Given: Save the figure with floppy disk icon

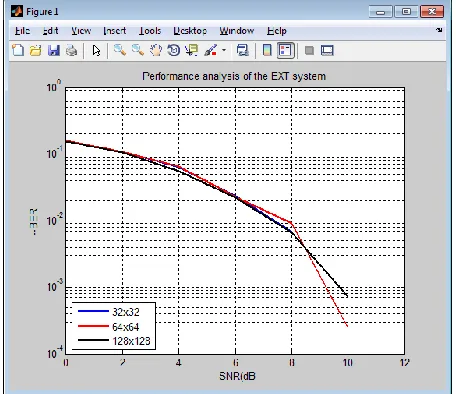Looking at the screenshot, I should [54, 50].
